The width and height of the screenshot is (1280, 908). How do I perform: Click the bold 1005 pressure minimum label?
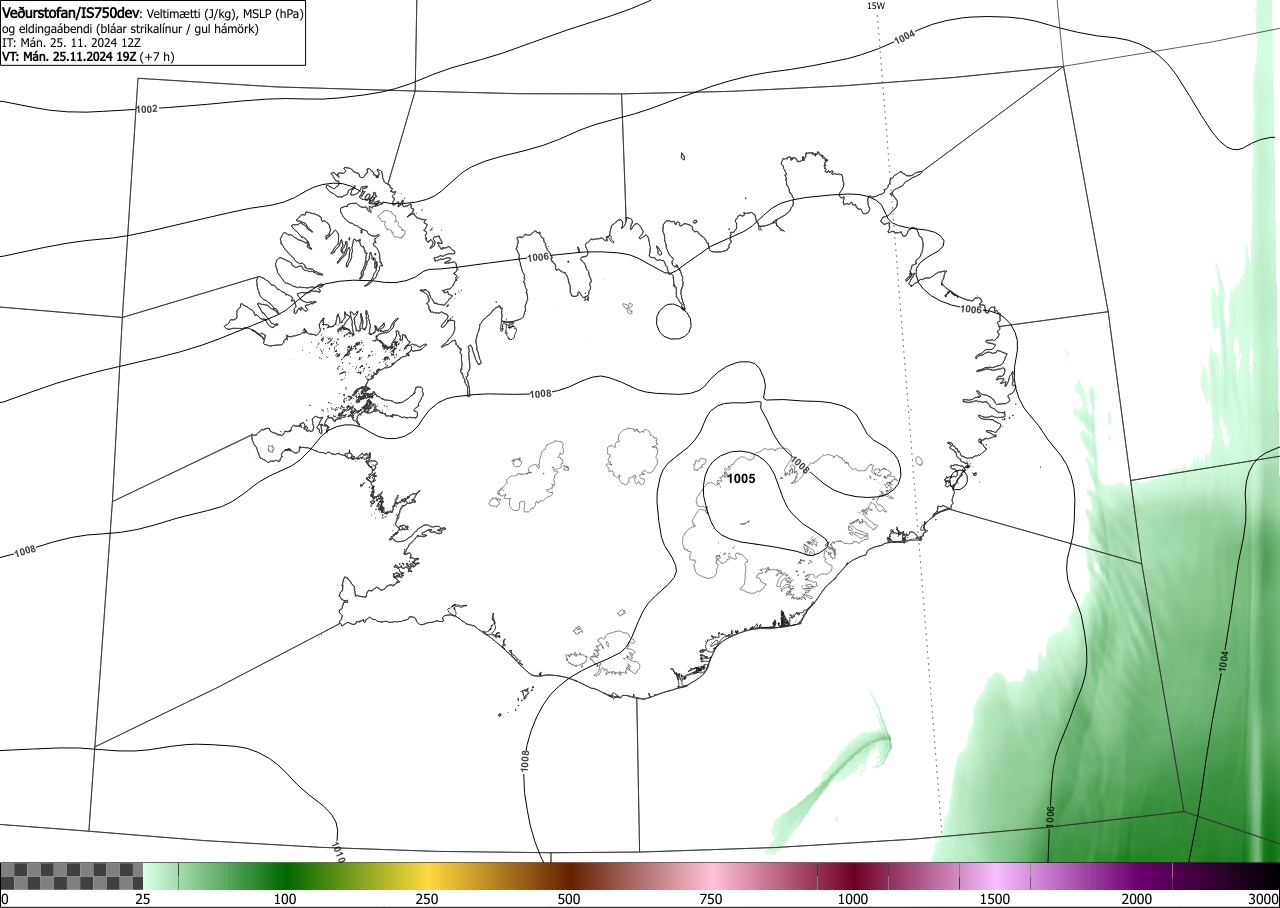(741, 479)
